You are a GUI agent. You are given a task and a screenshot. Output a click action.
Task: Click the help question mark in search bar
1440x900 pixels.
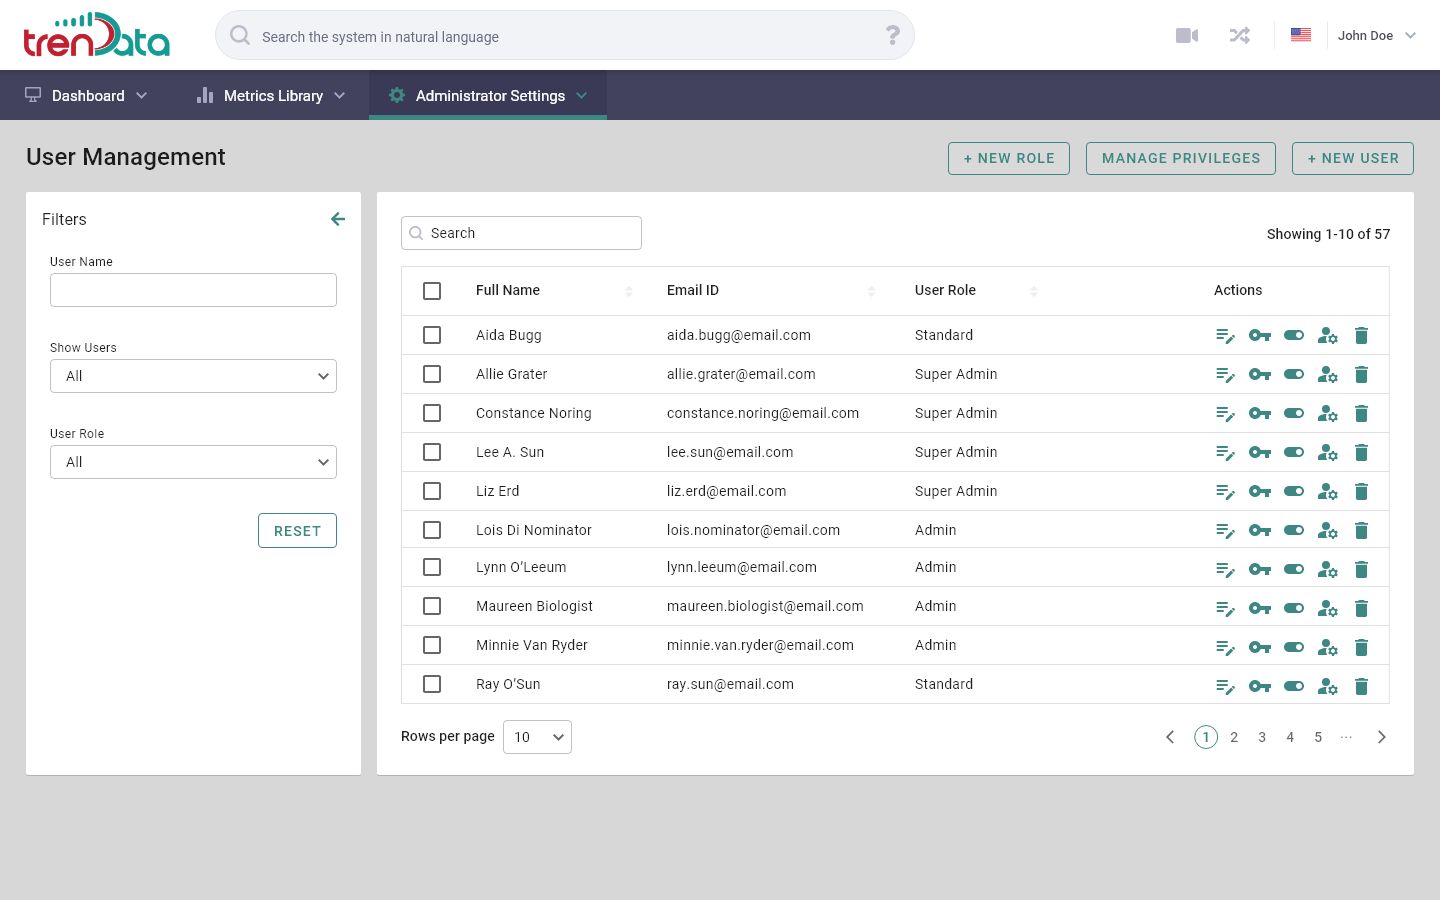click(x=892, y=36)
